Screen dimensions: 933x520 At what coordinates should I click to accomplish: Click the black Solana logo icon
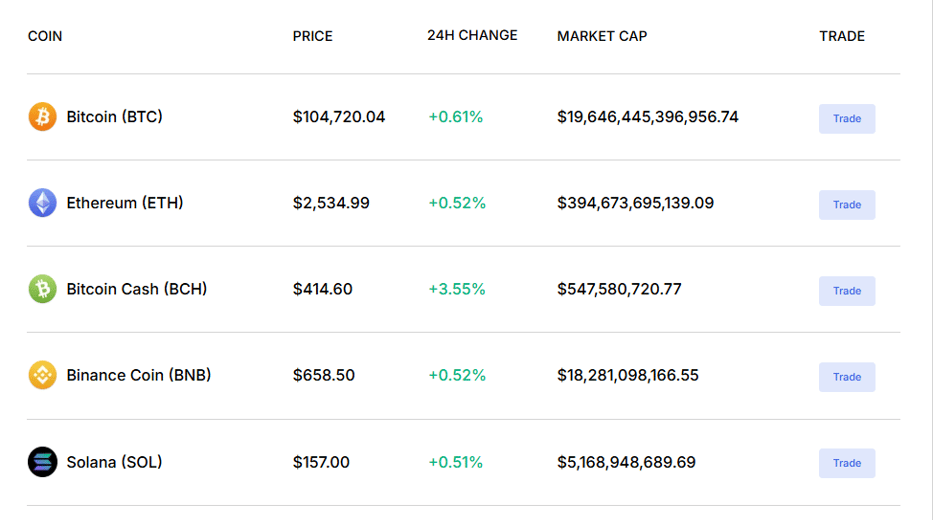tap(42, 462)
